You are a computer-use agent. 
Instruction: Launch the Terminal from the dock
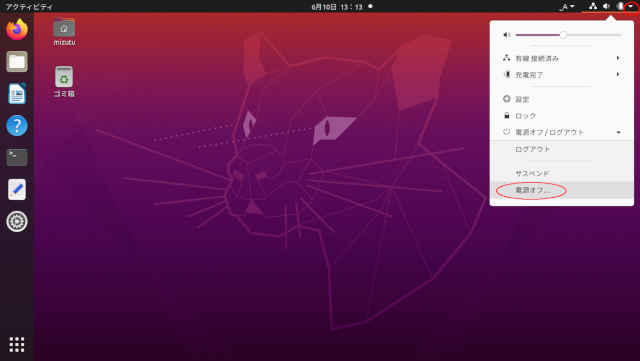coord(17,157)
